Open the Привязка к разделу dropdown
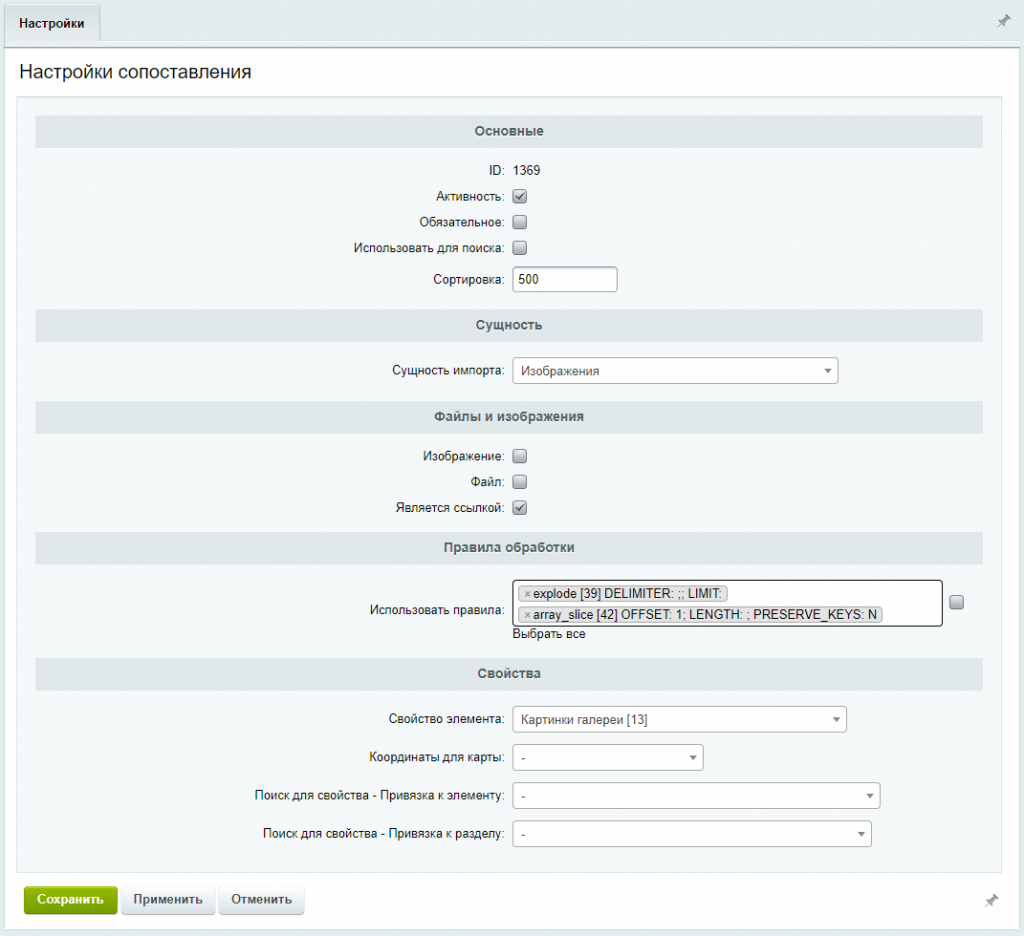 click(x=692, y=833)
